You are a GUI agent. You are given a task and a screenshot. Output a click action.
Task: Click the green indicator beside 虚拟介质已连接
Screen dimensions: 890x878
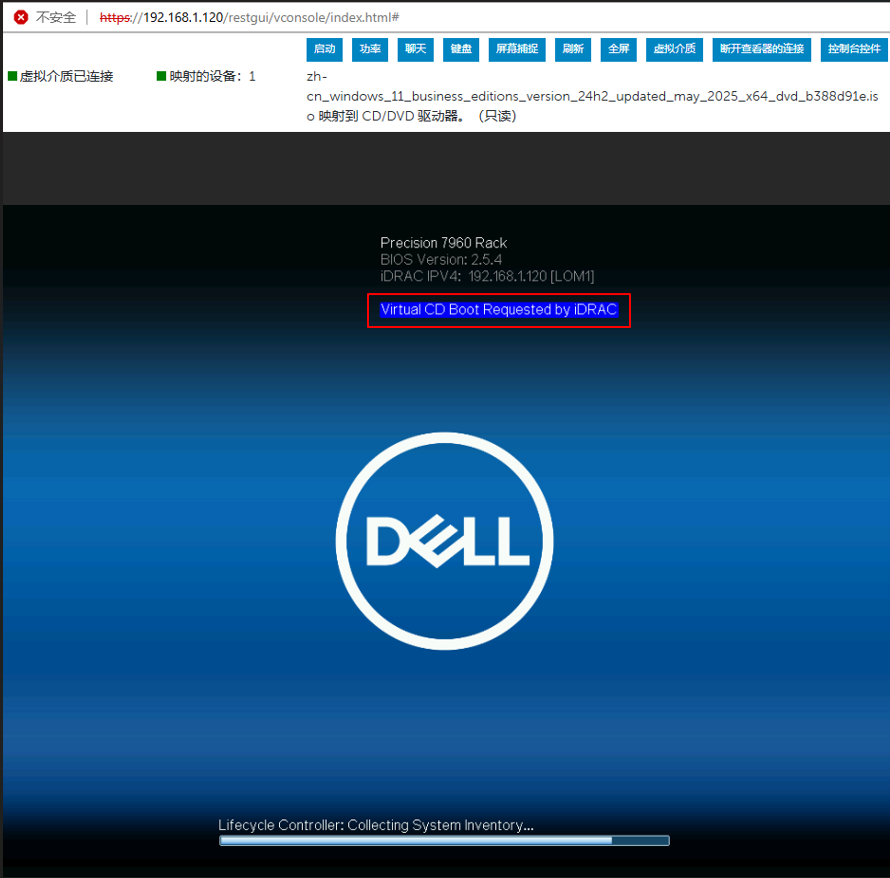12,76
